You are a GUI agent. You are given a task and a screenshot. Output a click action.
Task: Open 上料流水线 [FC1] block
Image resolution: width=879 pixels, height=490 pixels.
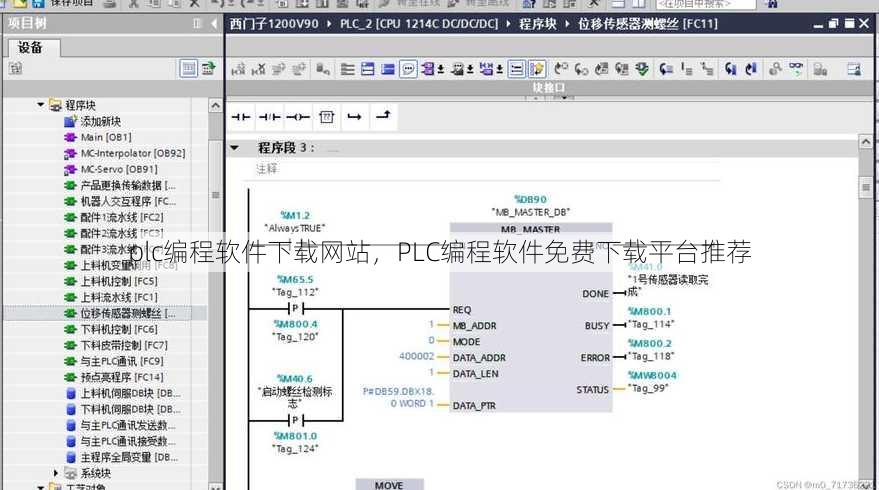119,297
